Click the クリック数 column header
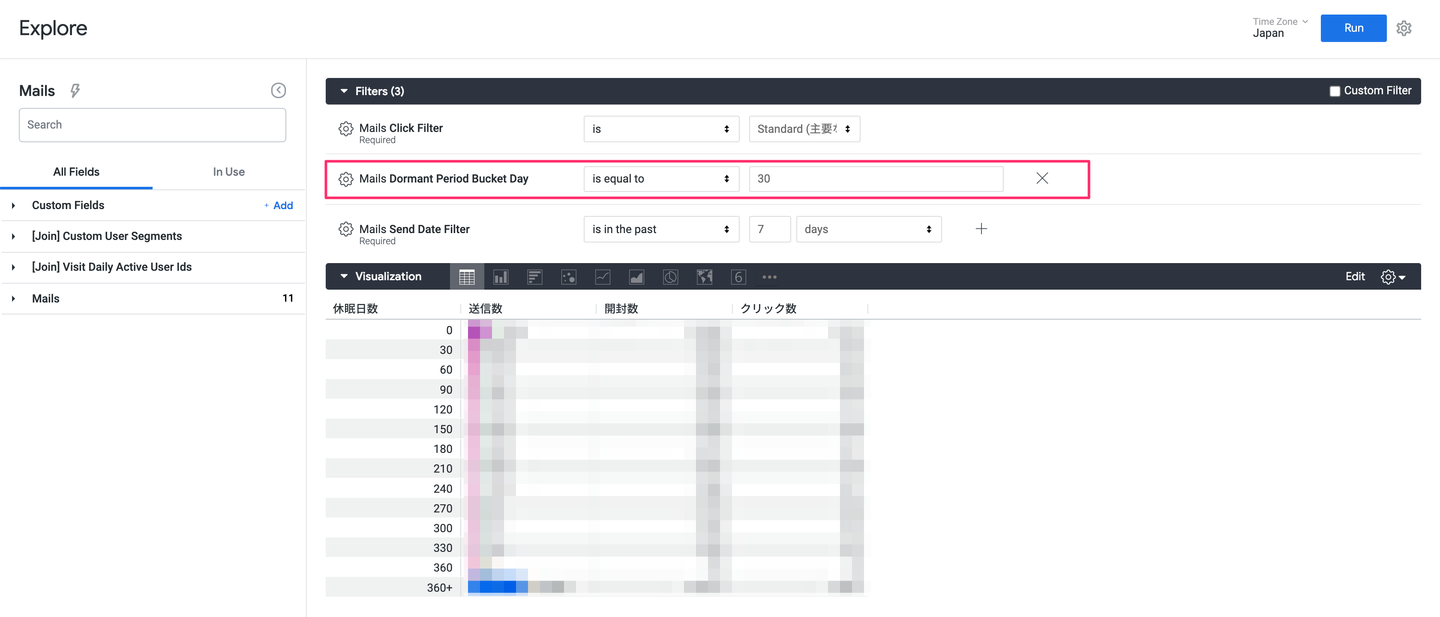Screen dimensions: 1440x617 click(768, 309)
